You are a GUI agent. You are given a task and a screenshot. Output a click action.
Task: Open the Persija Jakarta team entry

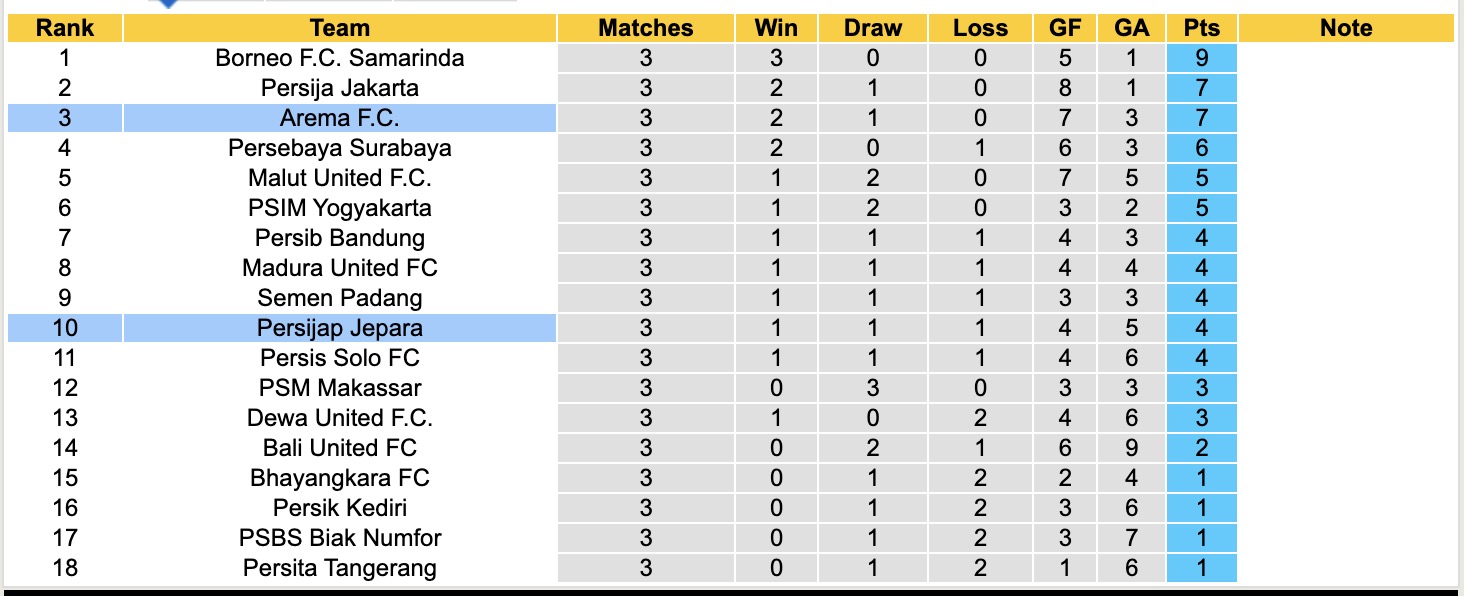(339, 88)
